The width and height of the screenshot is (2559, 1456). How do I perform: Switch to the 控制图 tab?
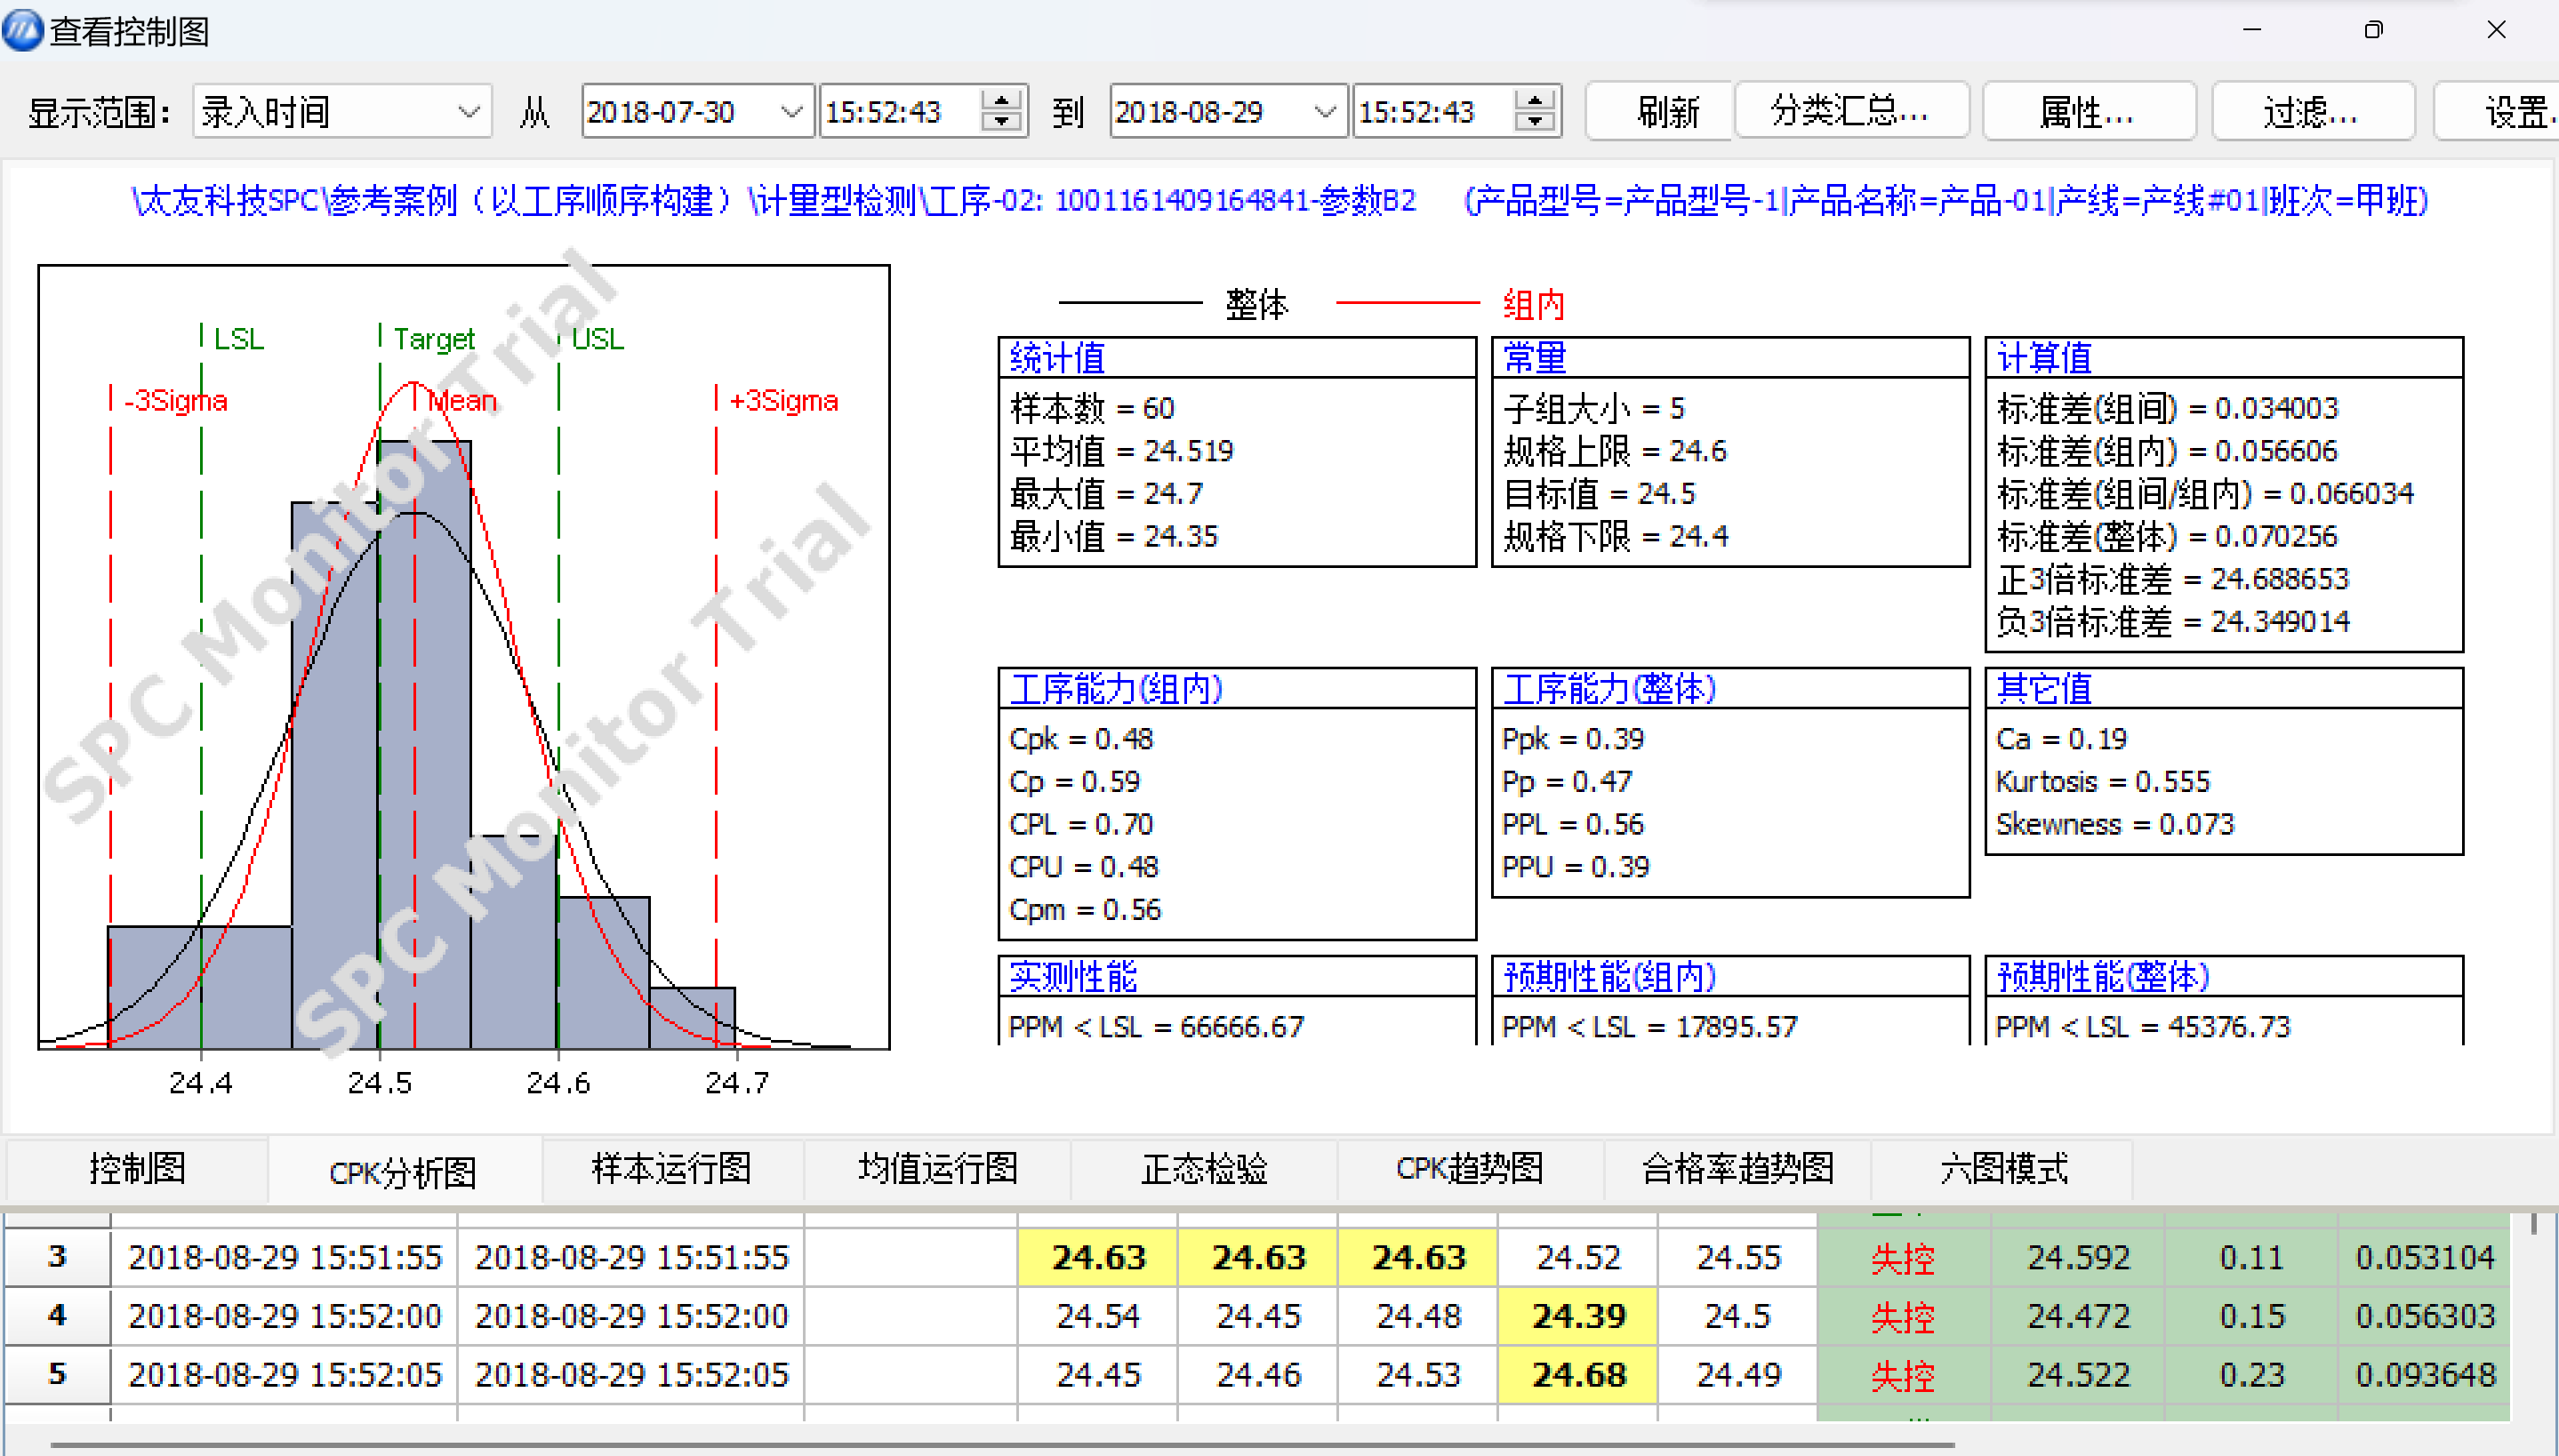[137, 1168]
